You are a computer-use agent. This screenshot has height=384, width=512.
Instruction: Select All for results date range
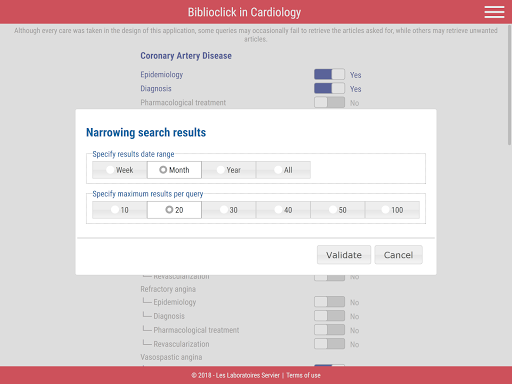[283, 170]
